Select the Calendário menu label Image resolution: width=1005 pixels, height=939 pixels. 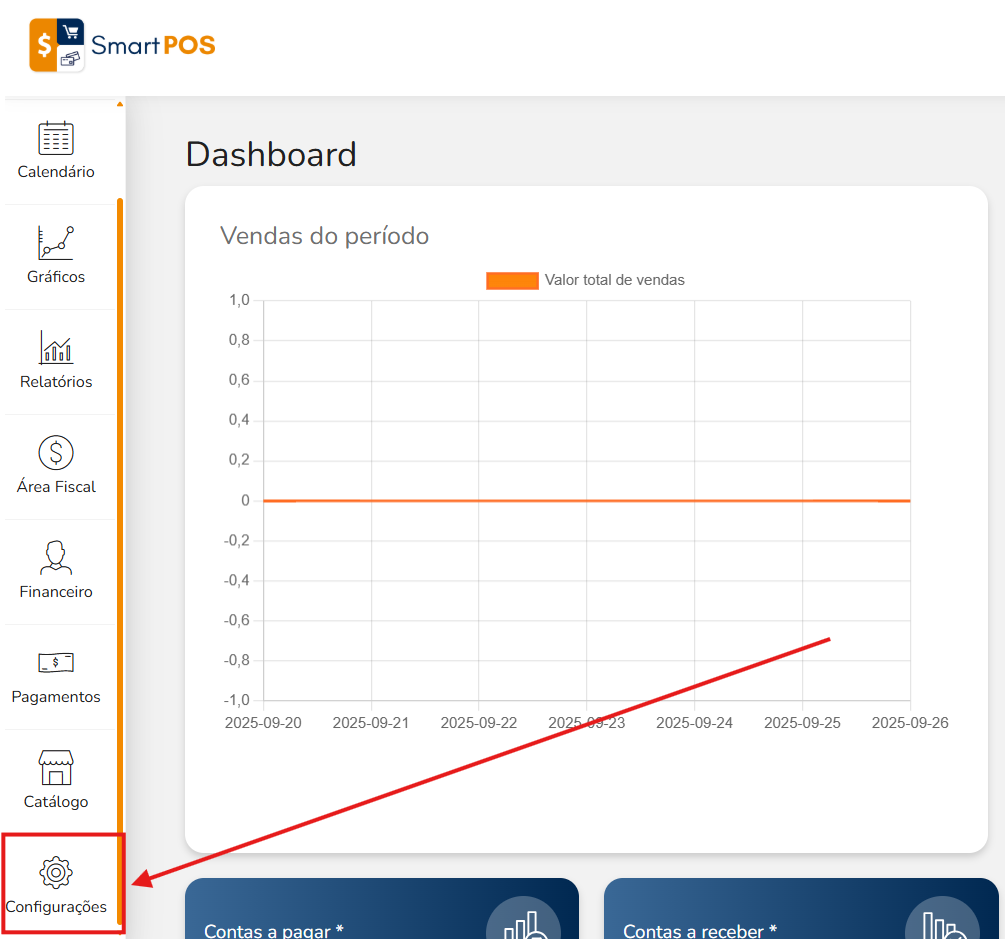coord(56,172)
